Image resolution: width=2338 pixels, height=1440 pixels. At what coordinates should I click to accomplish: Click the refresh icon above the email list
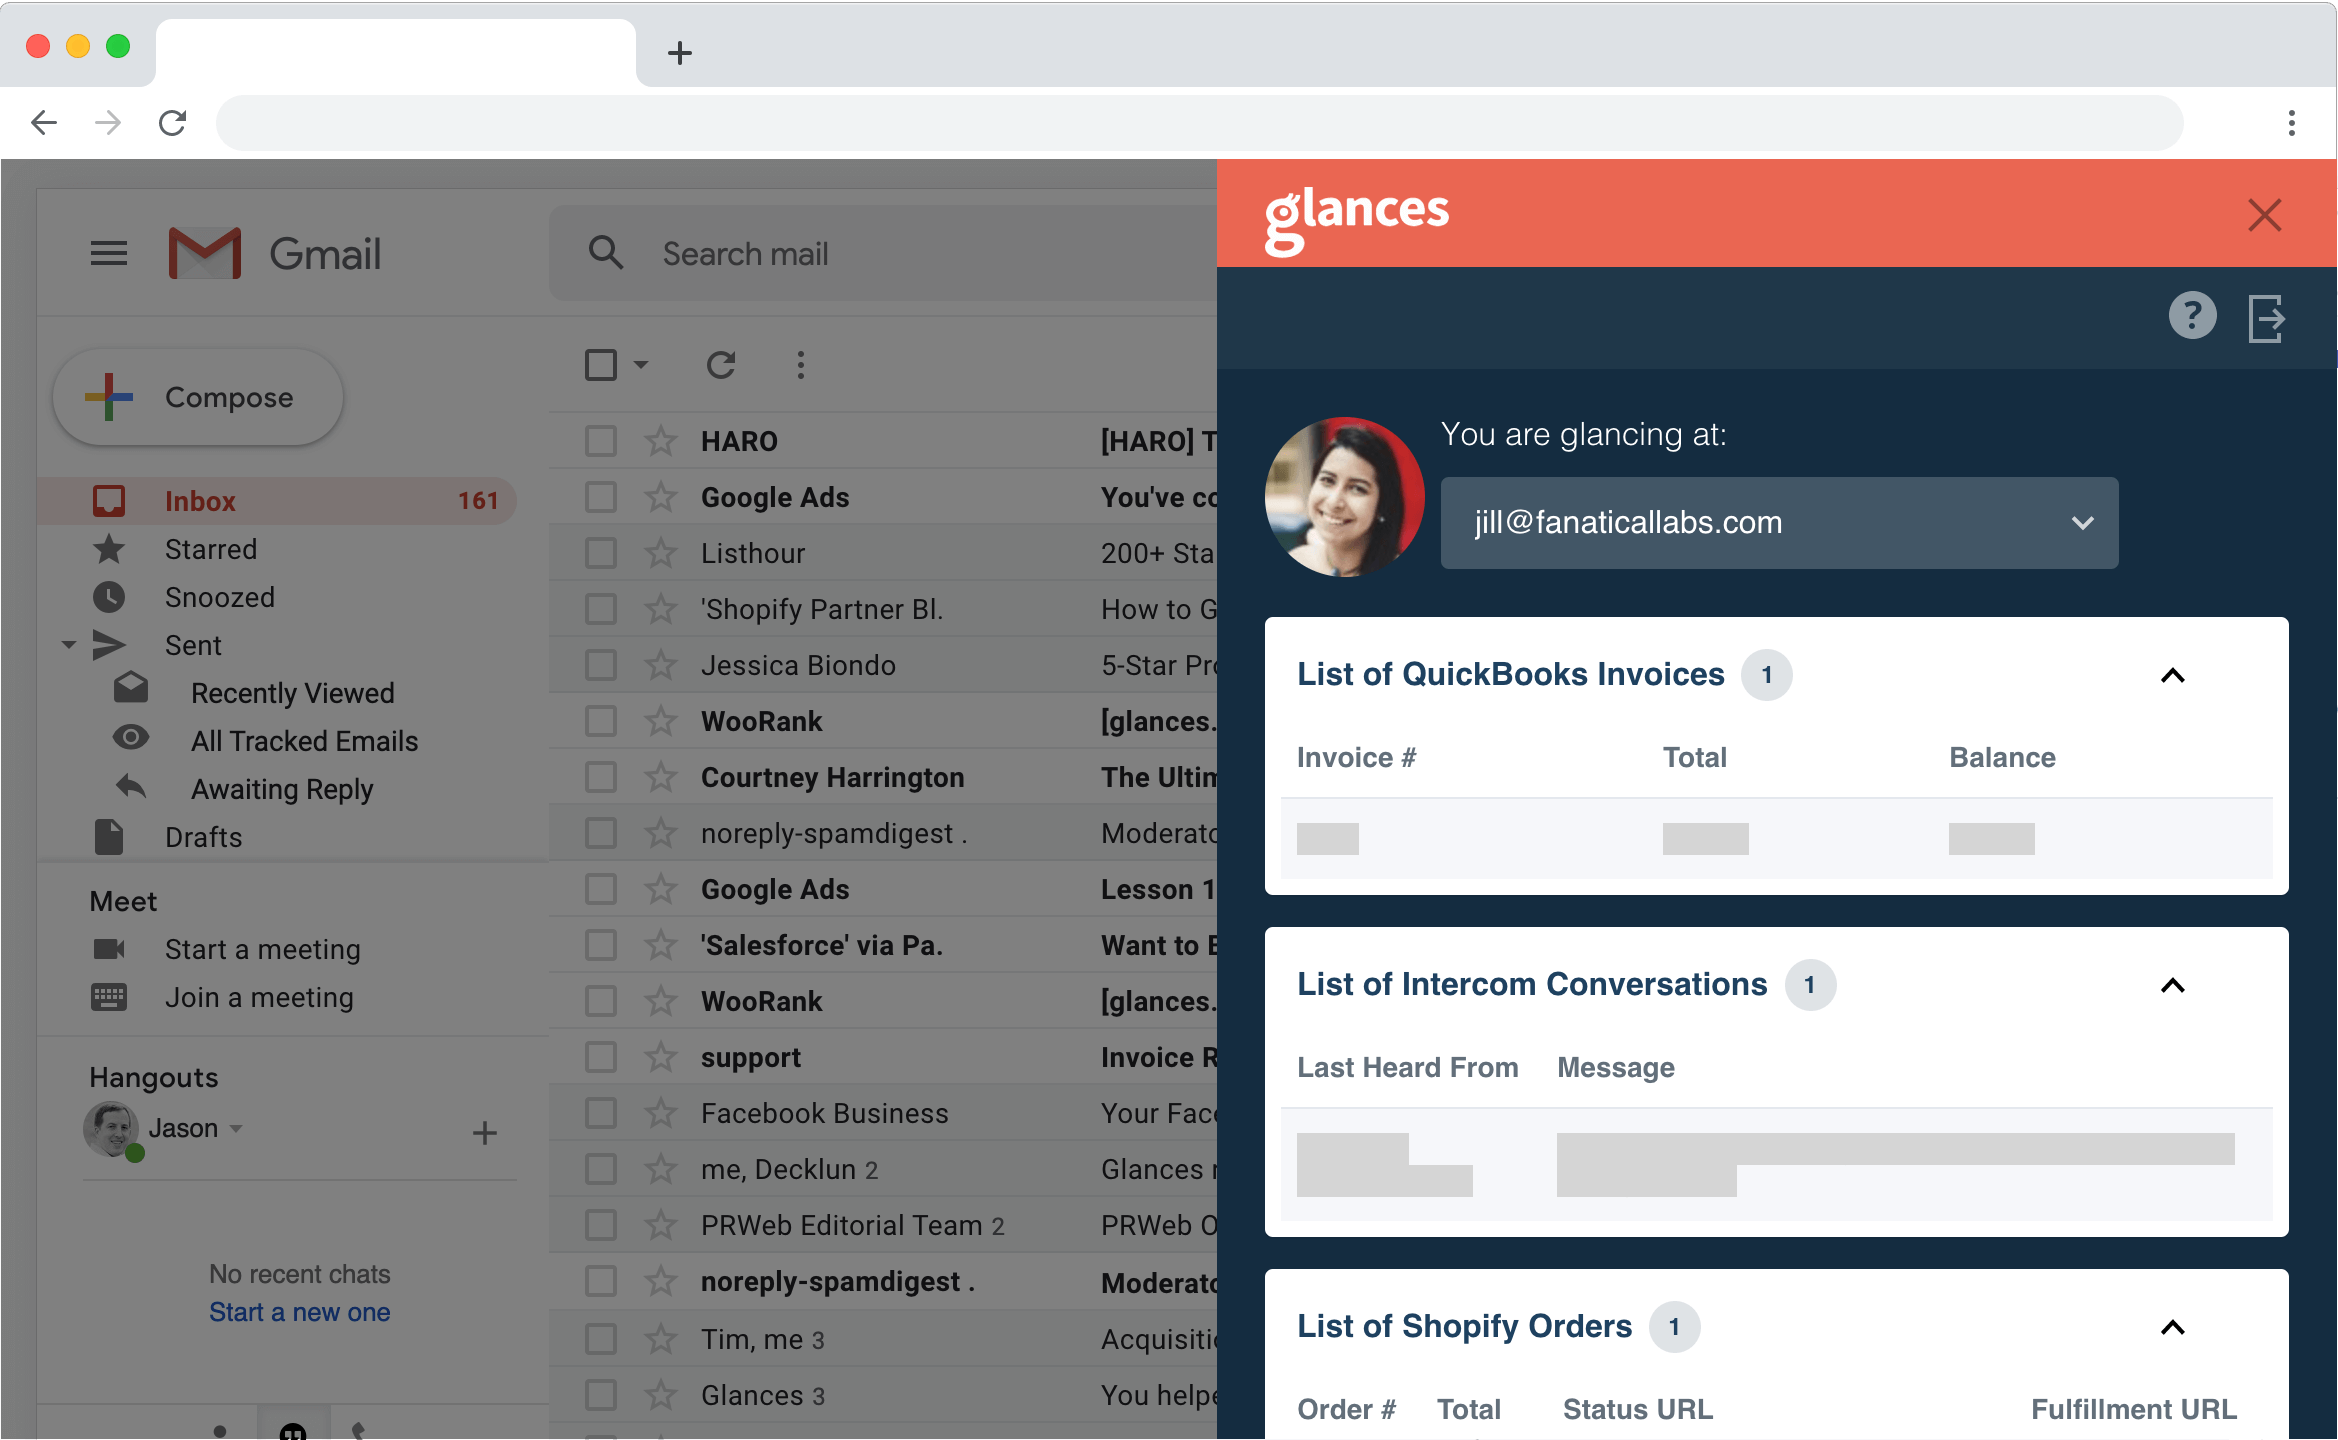click(x=721, y=365)
